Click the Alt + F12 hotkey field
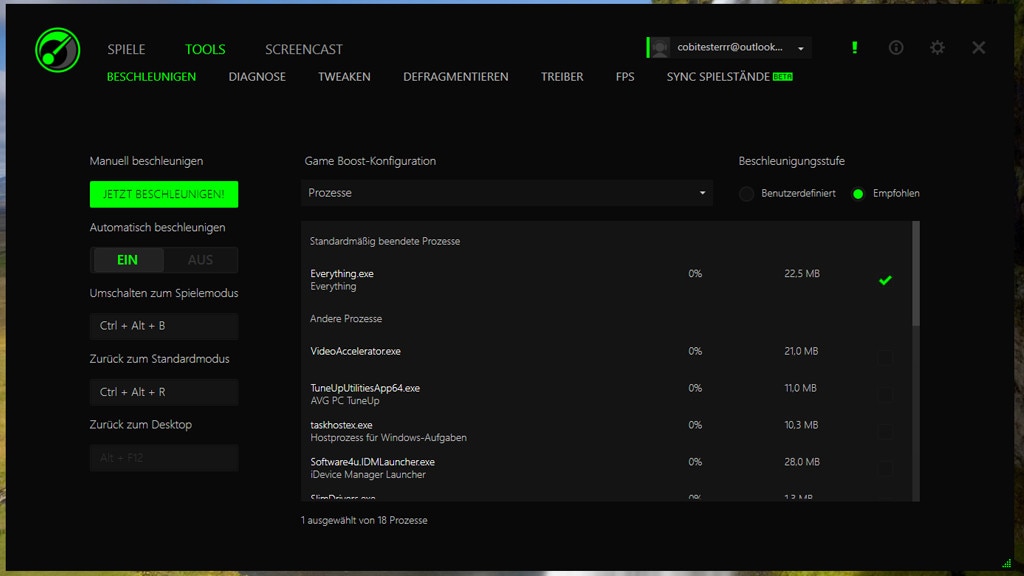The height and width of the screenshot is (576, 1024). (x=164, y=458)
